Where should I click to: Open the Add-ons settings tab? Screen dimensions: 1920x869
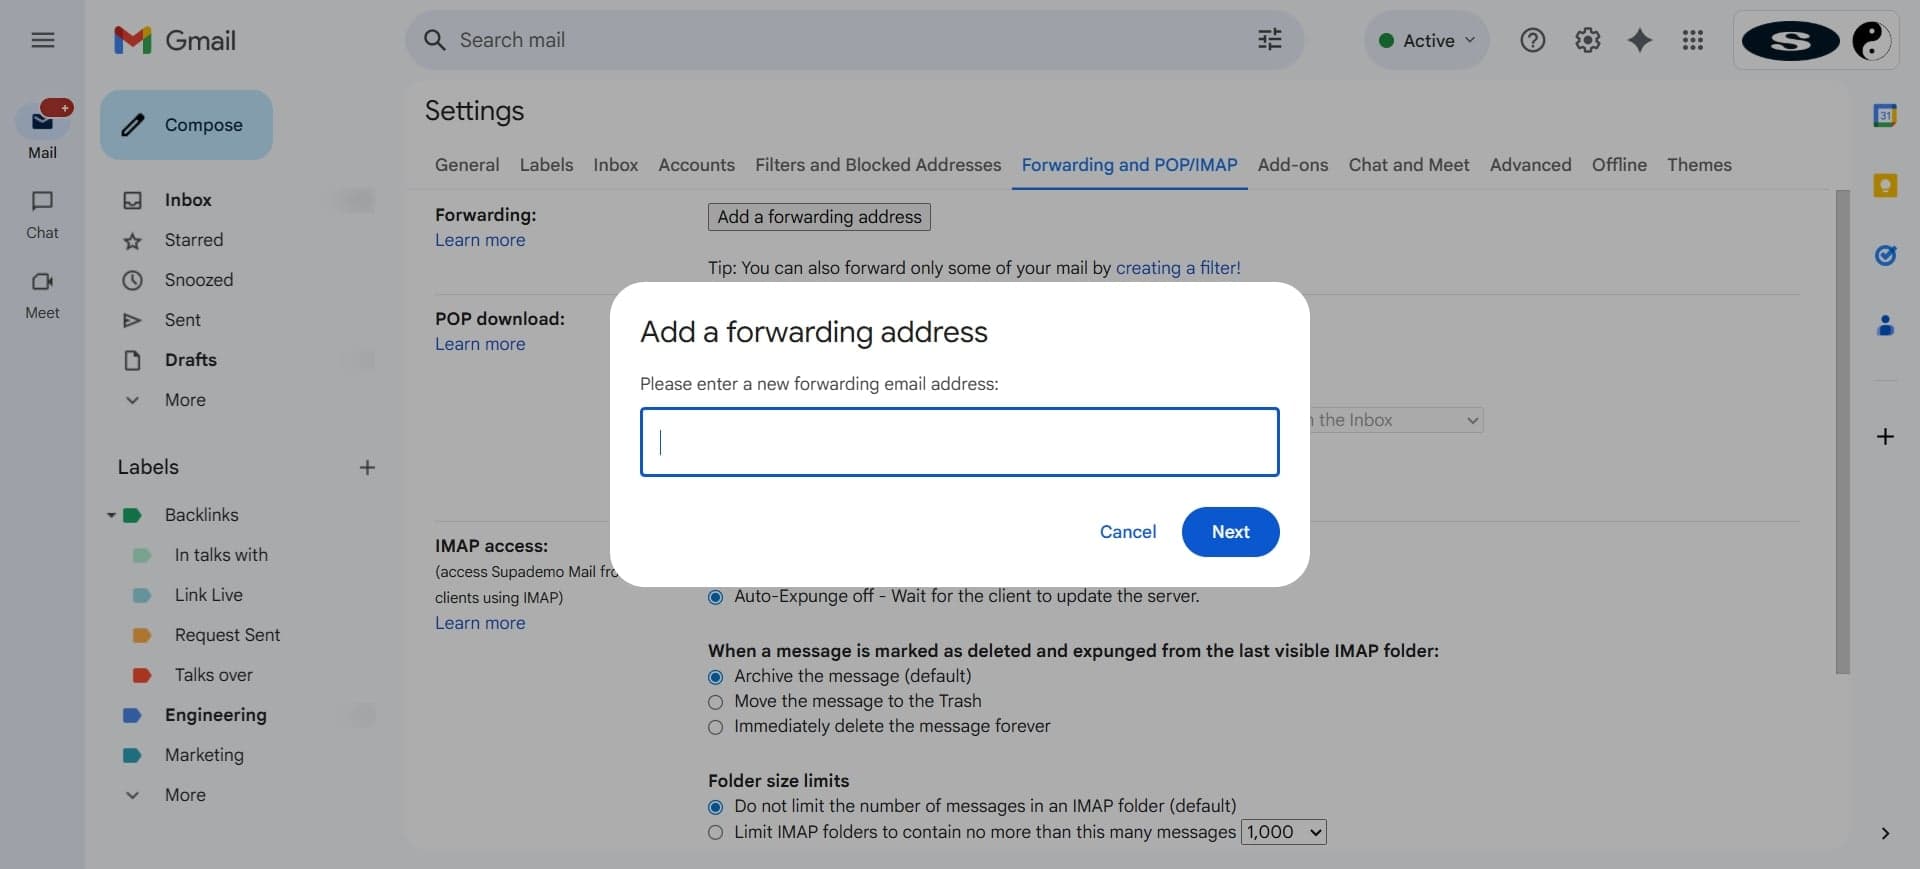pyautogui.click(x=1293, y=165)
